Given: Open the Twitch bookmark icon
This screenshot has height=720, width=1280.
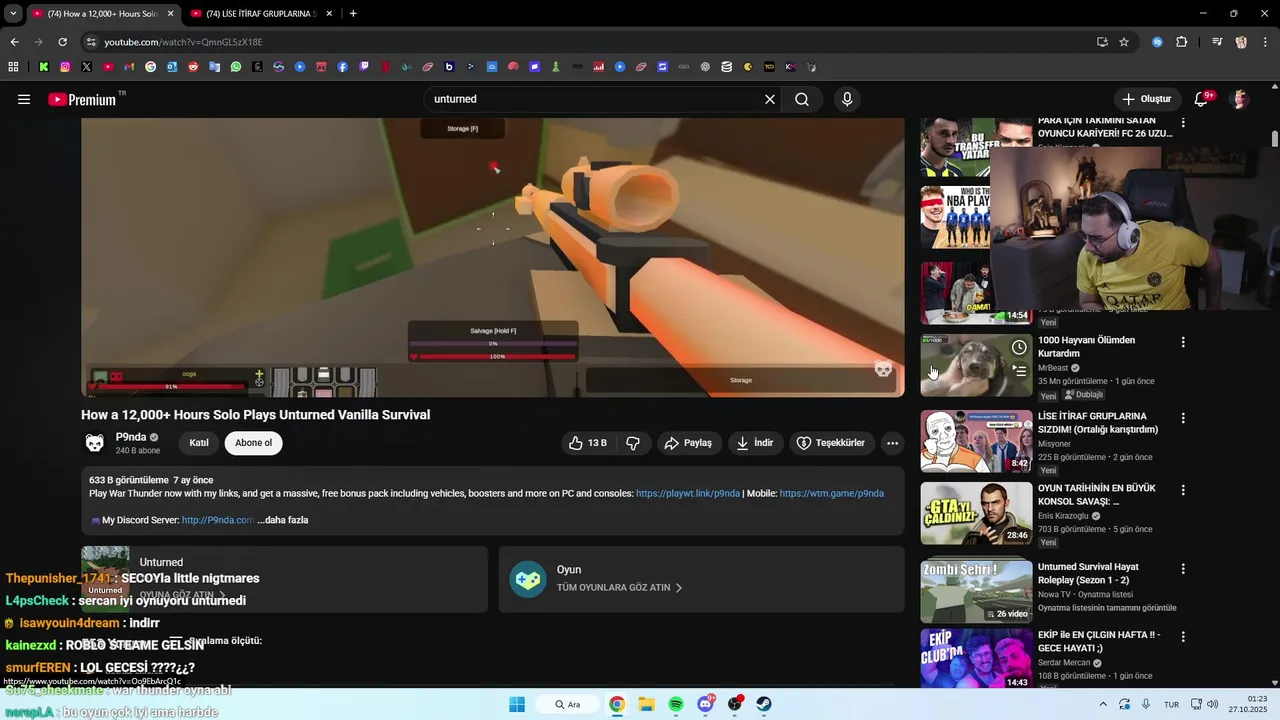Looking at the screenshot, I should pyautogui.click(x=364, y=67).
